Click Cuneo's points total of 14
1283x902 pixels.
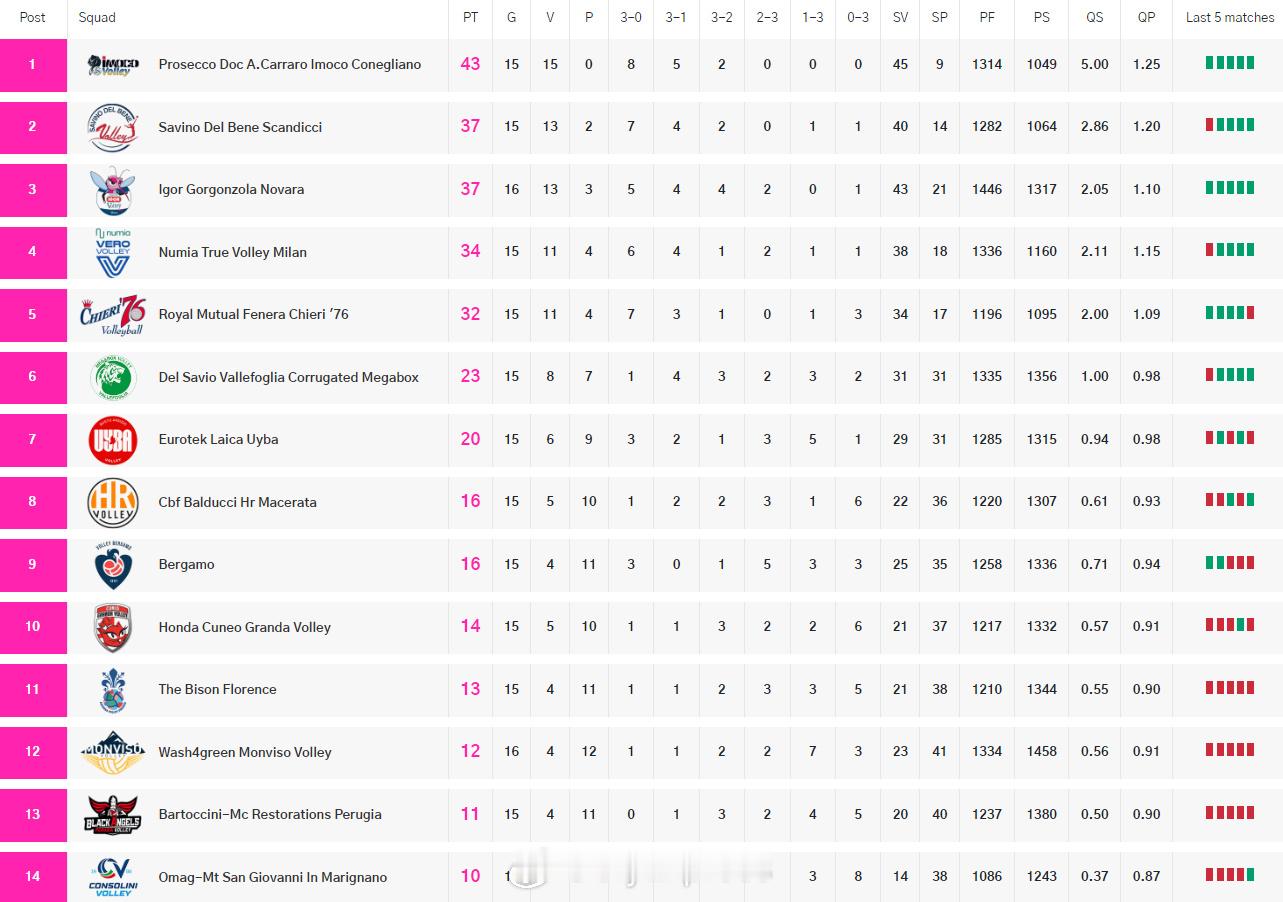470,626
